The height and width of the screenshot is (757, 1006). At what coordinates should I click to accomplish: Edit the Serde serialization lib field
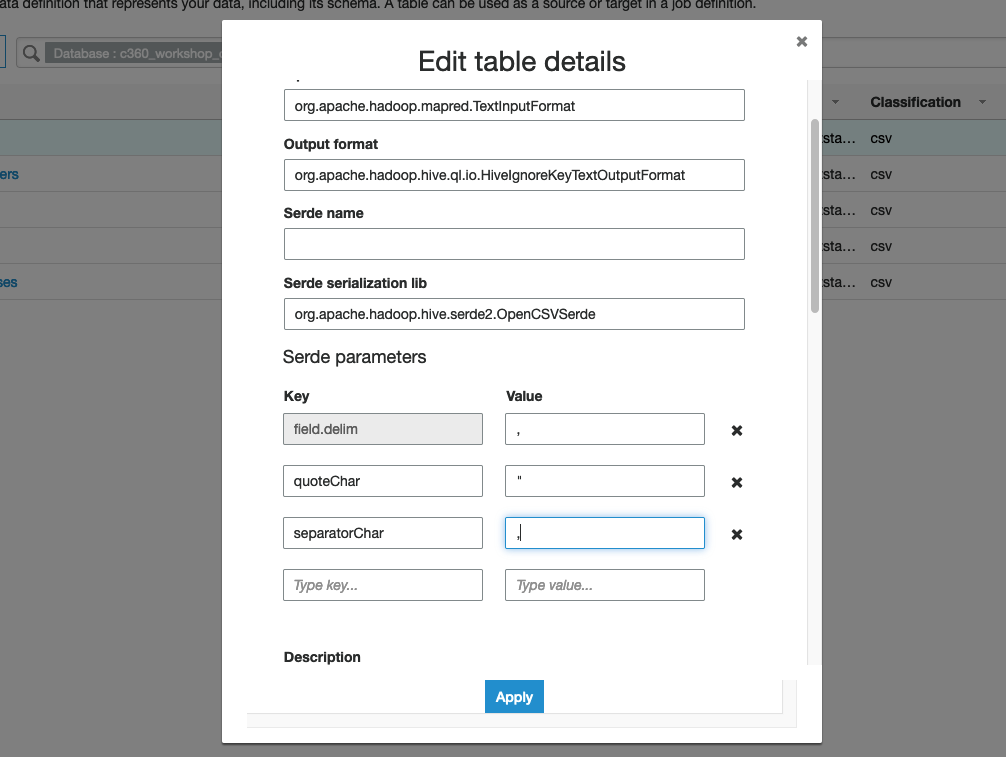(514, 314)
